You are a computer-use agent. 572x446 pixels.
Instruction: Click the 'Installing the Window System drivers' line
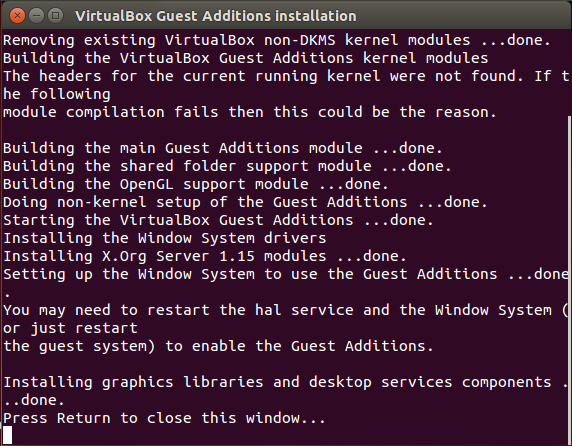point(165,238)
